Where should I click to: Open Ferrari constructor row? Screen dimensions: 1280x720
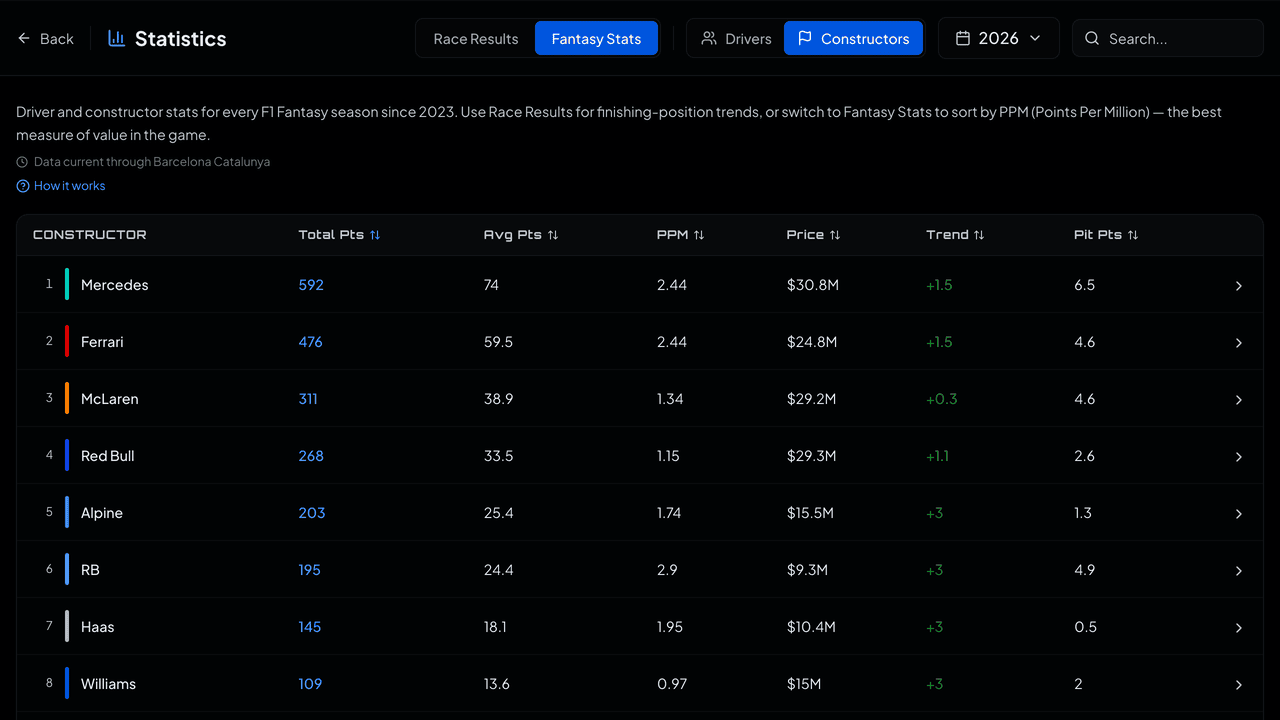pos(640,342)
